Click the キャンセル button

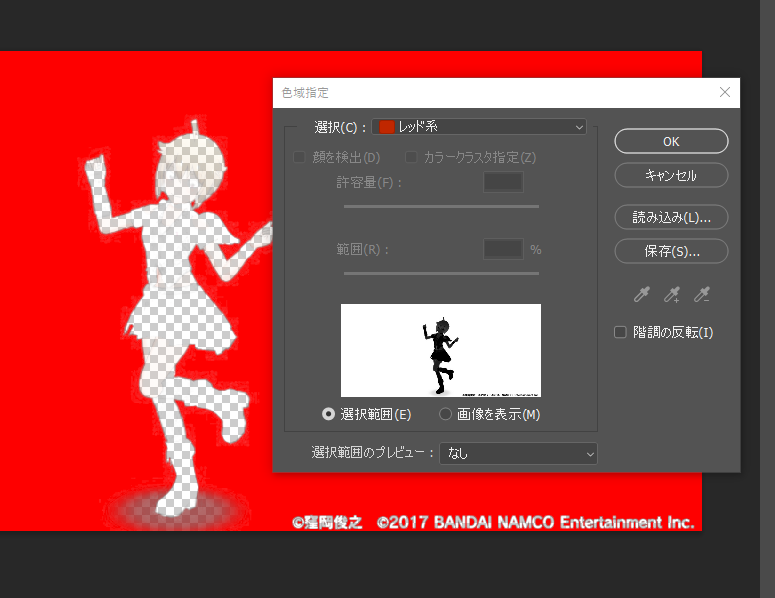coord(671,175)
